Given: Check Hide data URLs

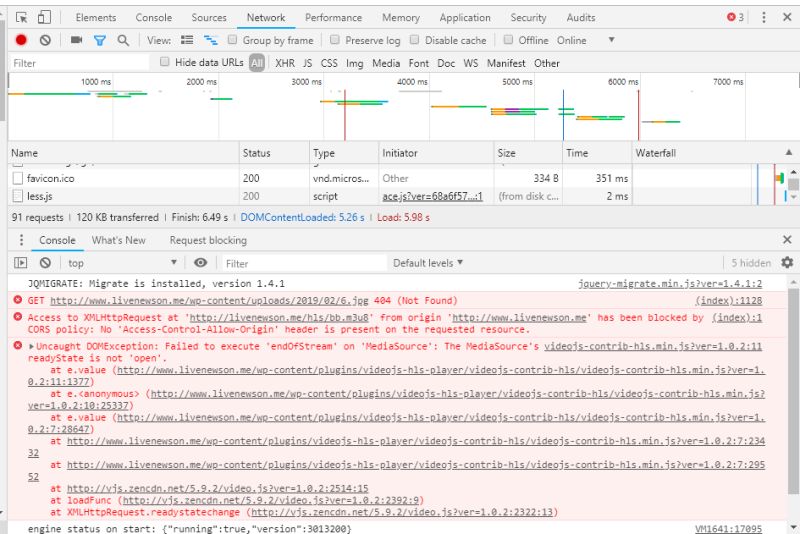Looking at the screenshot, I should click(164, 62).
